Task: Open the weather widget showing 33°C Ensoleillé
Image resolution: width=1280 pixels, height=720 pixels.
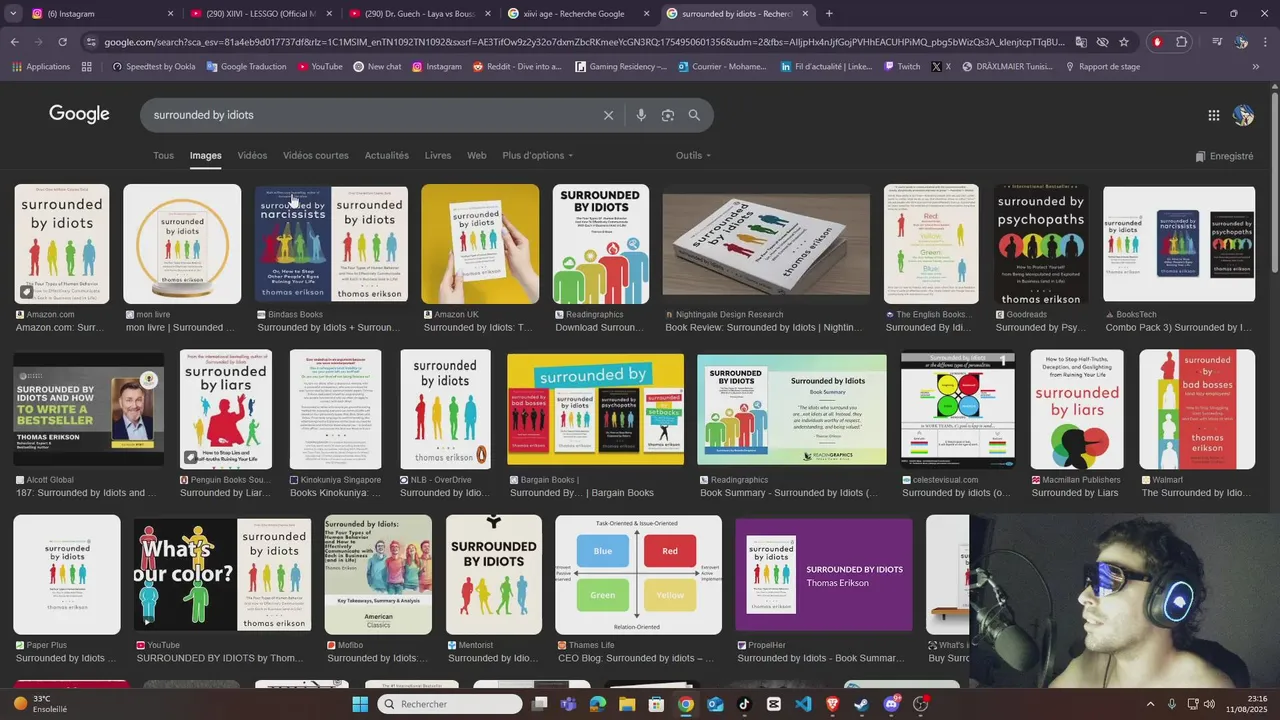Action: (x=40, y=704)
